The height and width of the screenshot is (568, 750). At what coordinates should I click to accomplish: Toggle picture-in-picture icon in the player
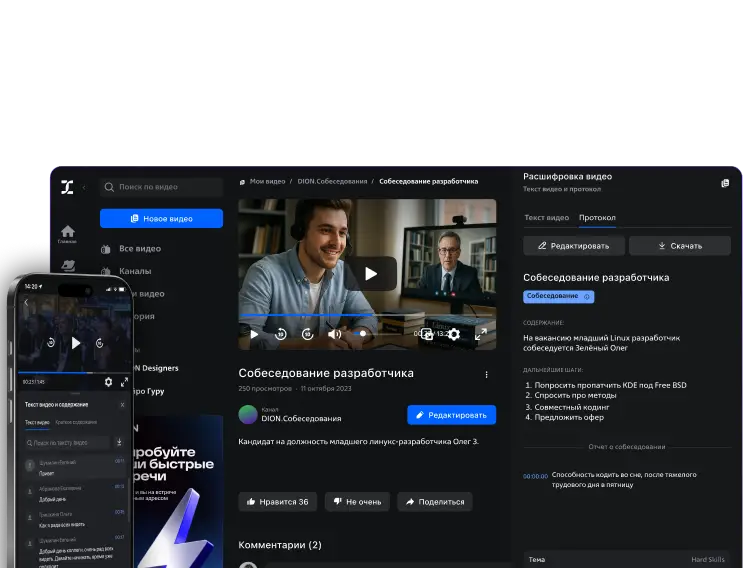[427, 334]
